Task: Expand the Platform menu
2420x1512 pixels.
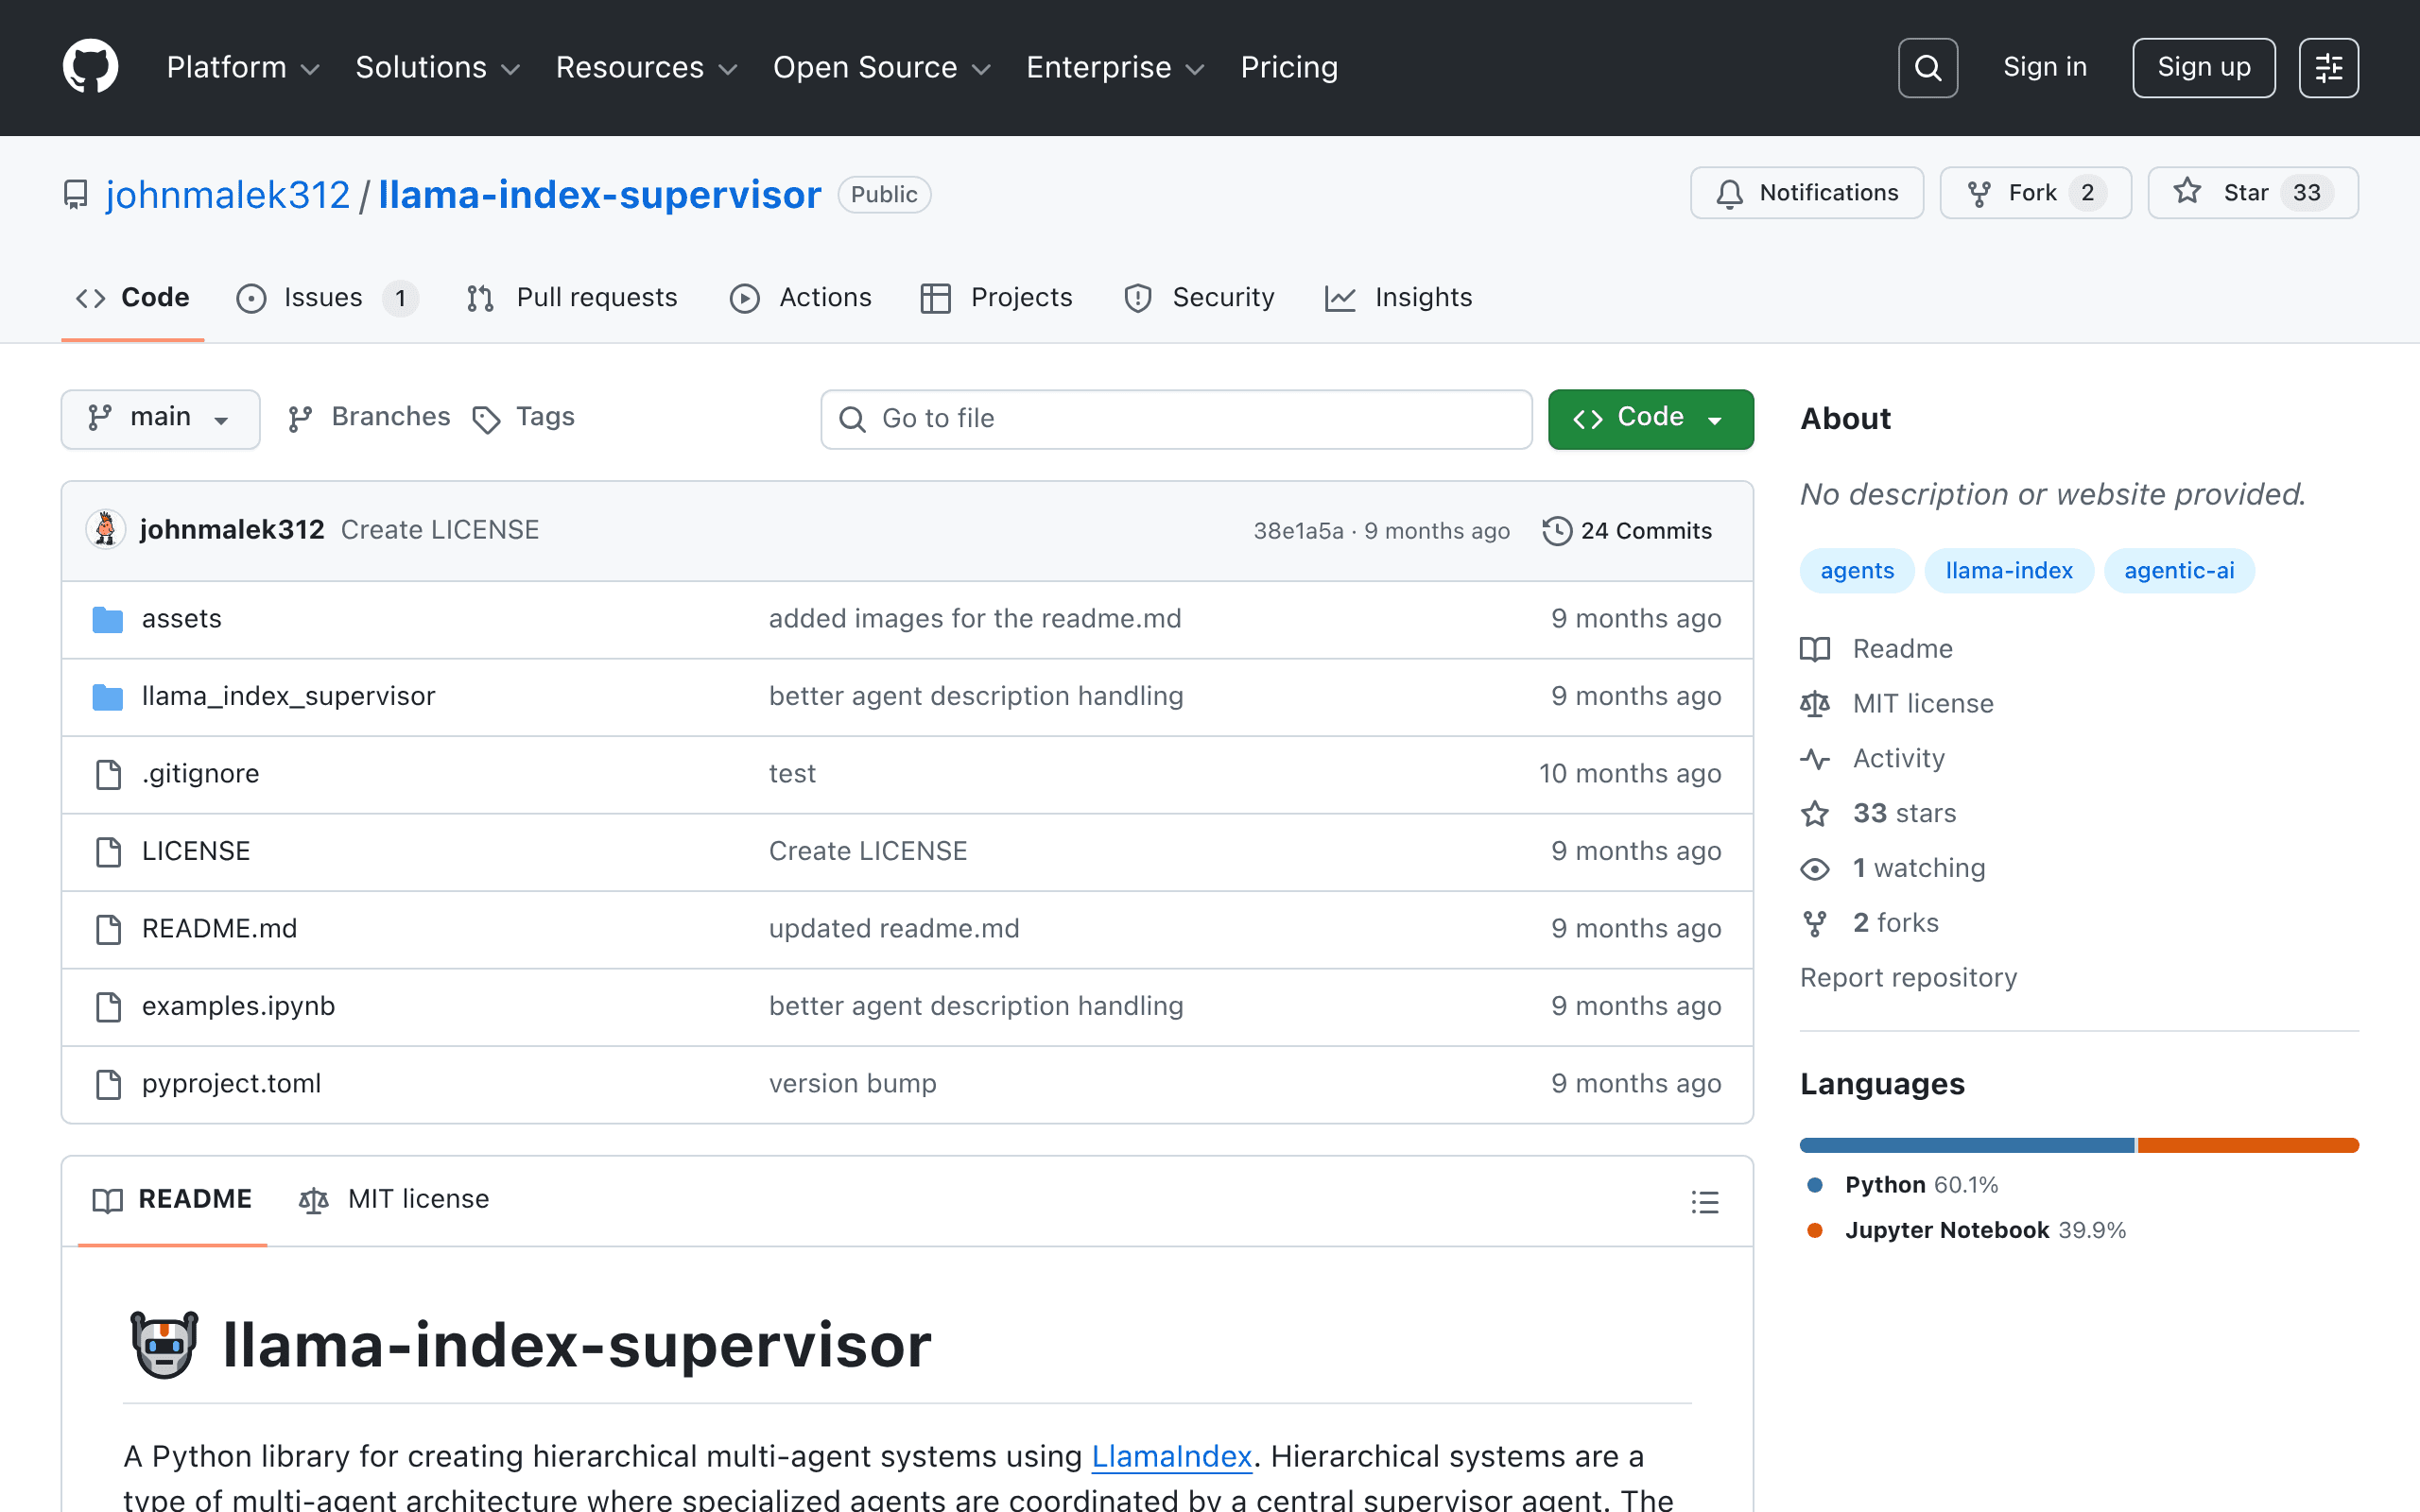Action: click(x=243, y=67)
